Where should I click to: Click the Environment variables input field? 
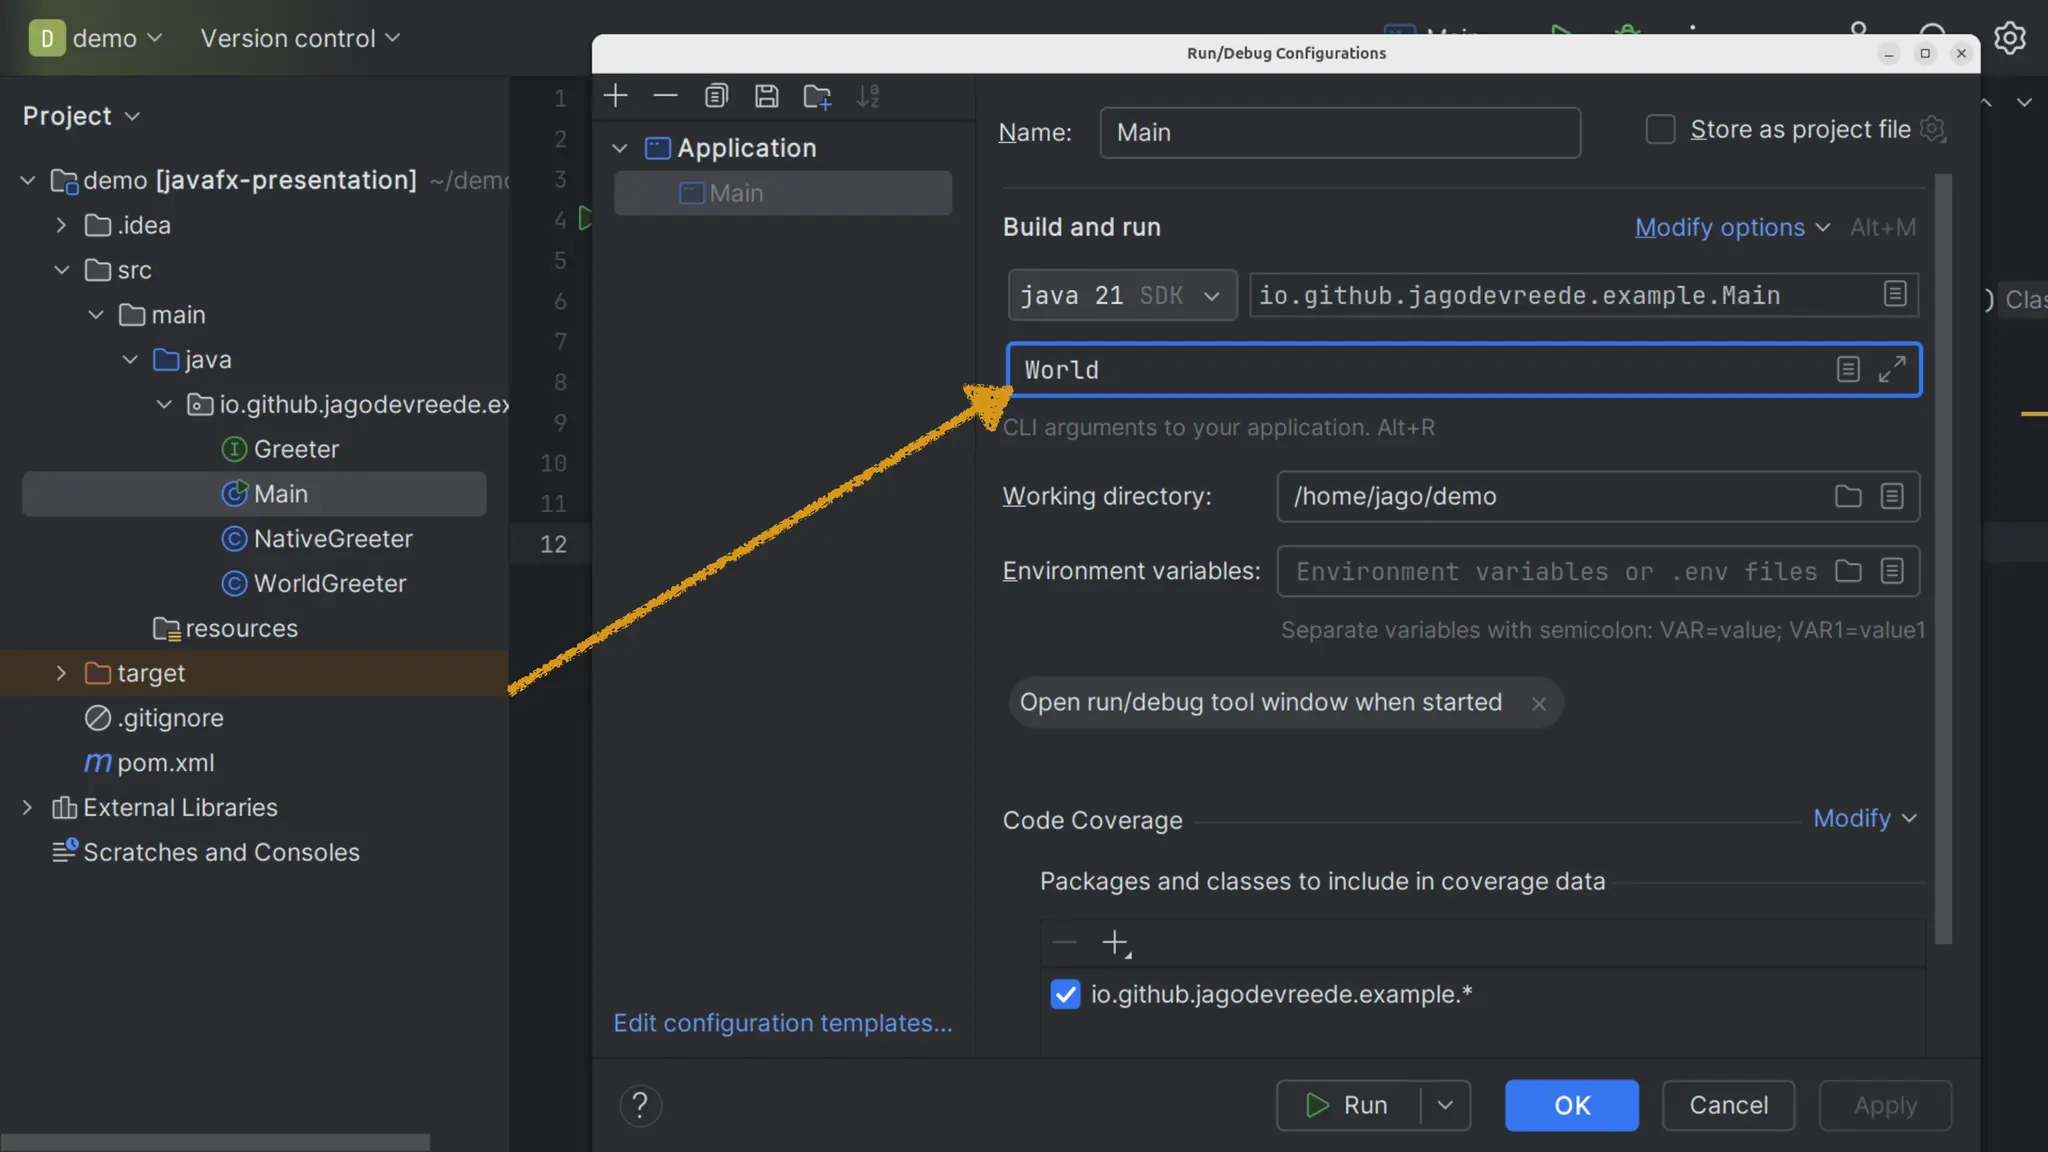click(x=1555, y=571)
